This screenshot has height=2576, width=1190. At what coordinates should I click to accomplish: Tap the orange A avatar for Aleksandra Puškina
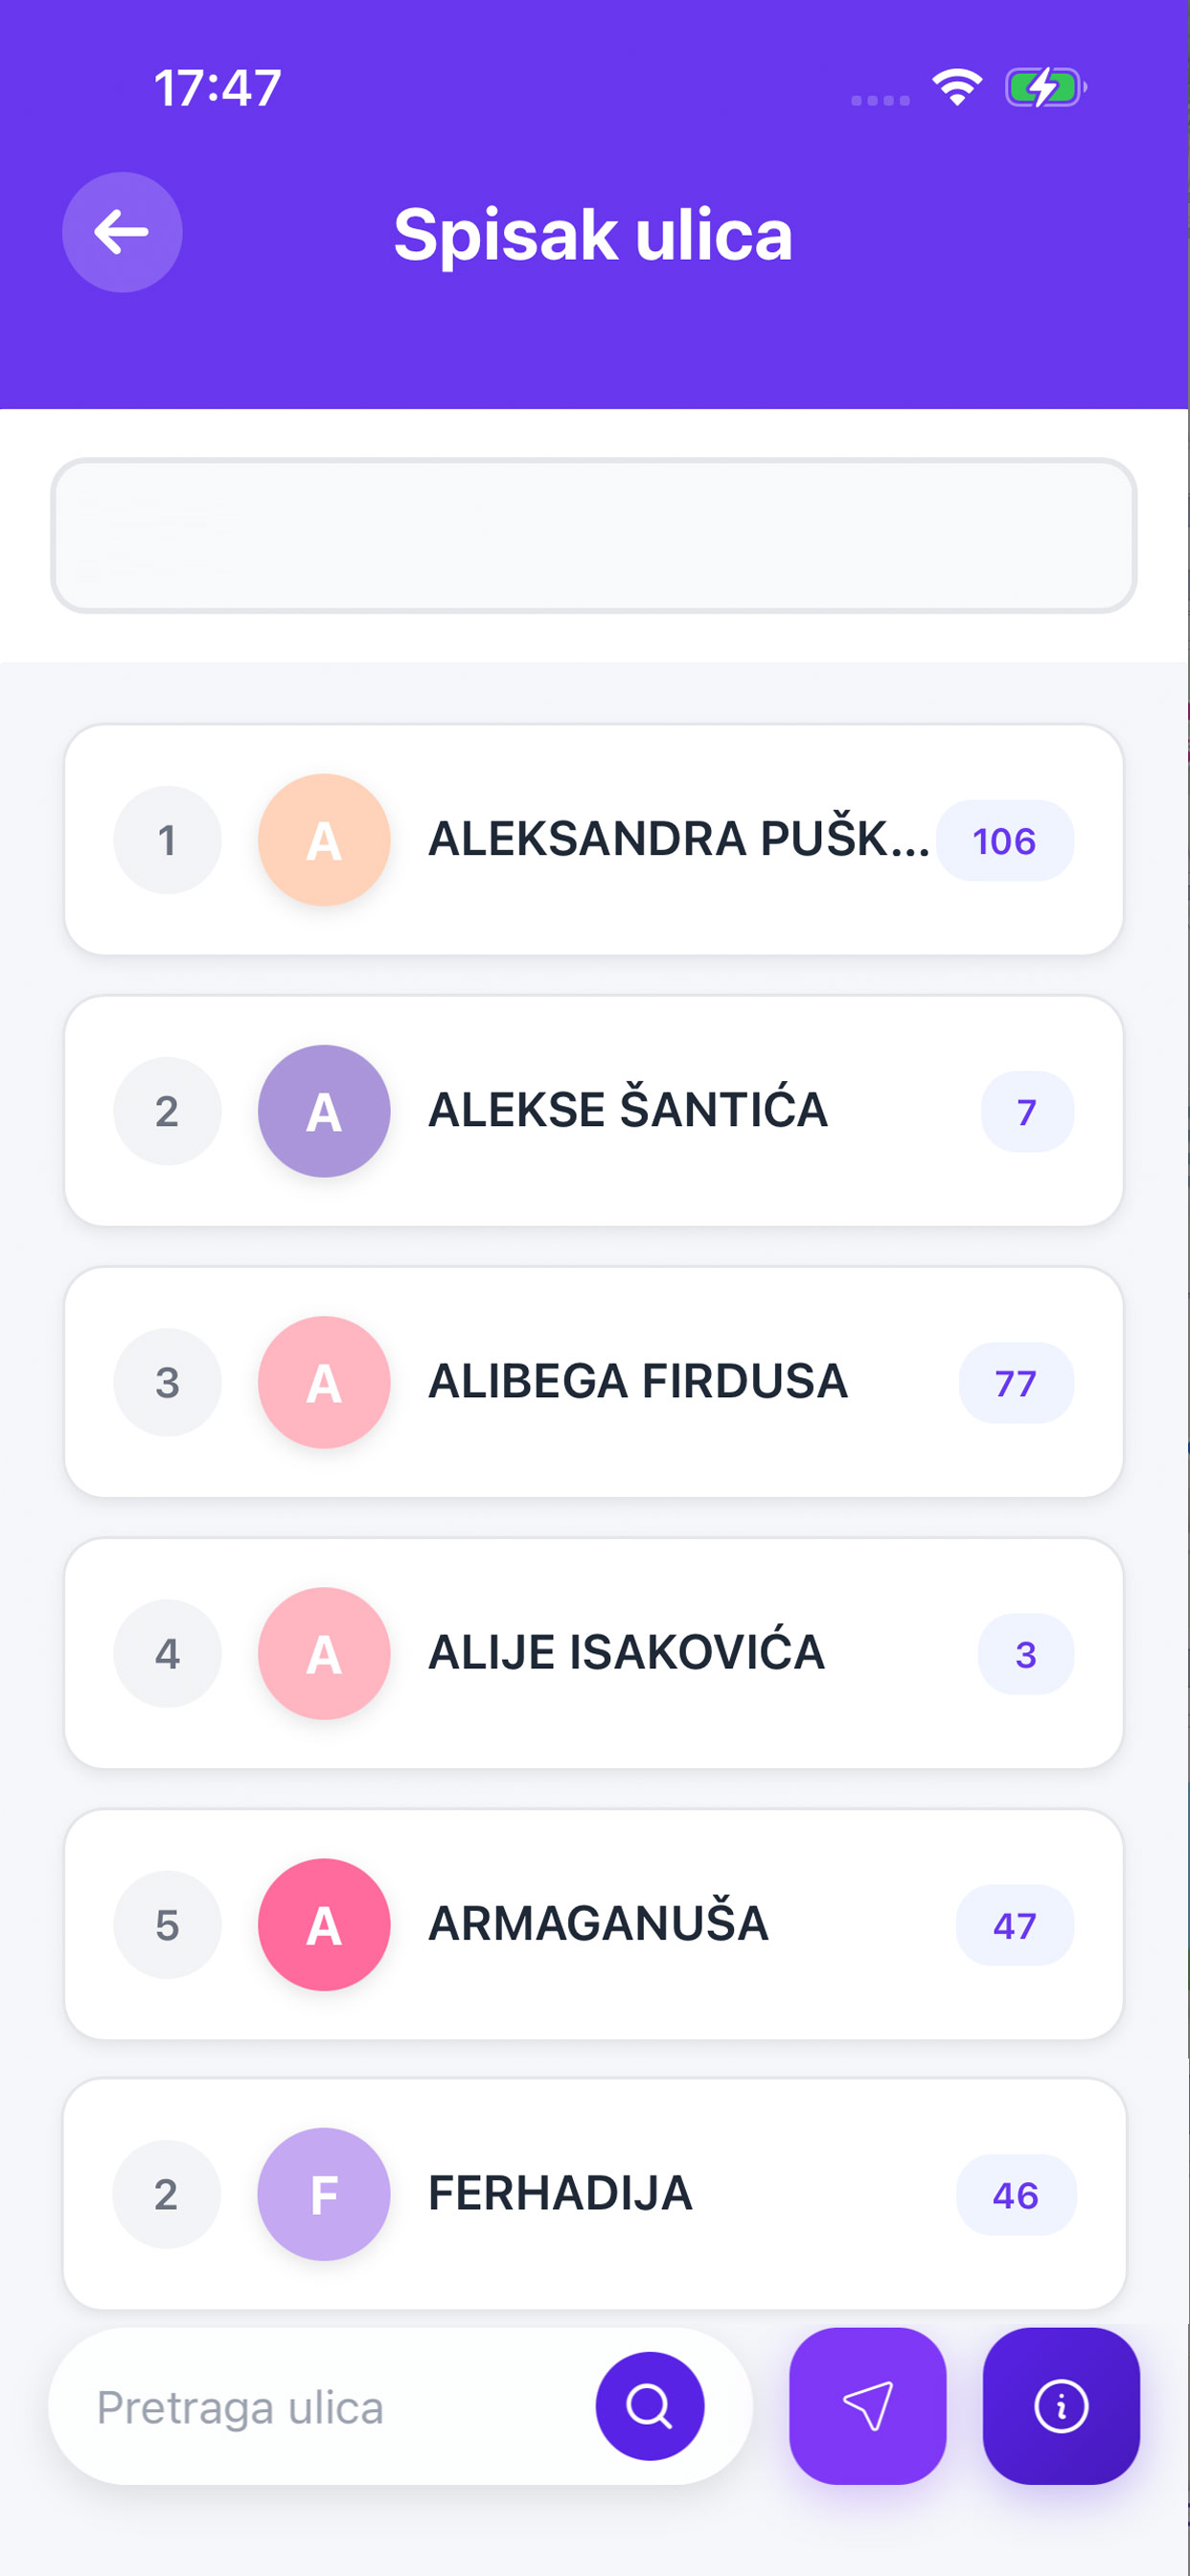click(324, 840)
